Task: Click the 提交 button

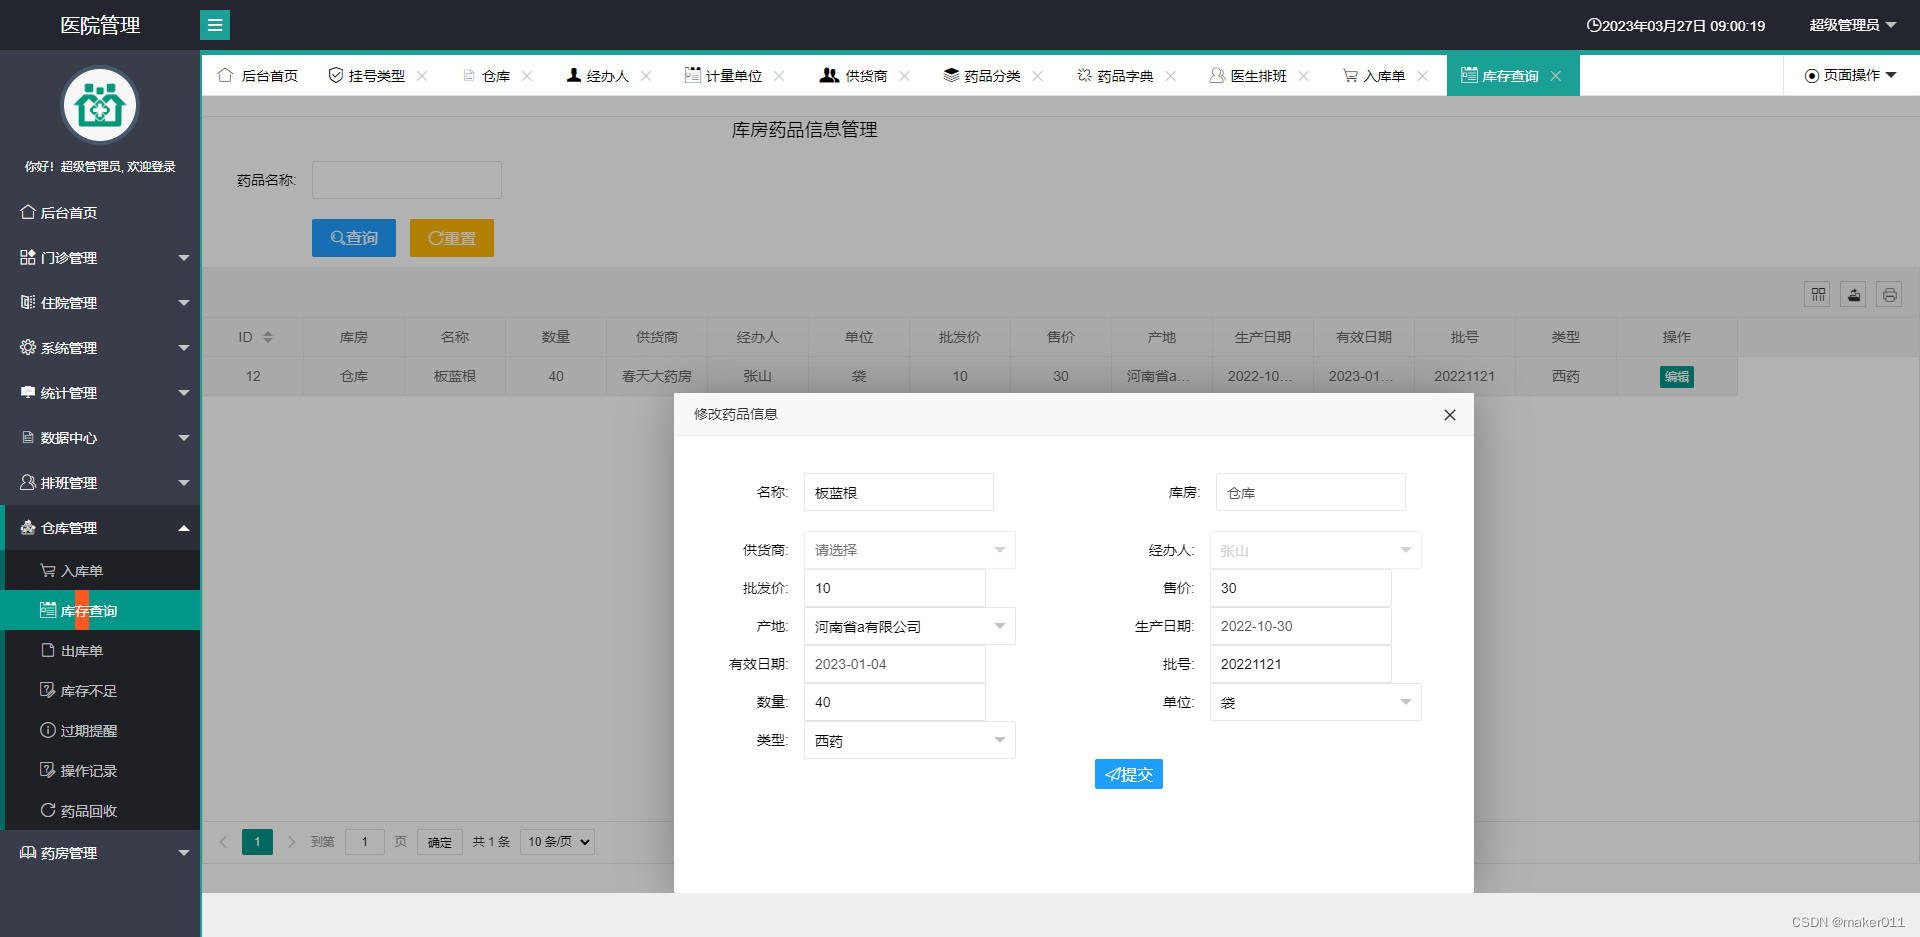Action: click(1129, 774)
